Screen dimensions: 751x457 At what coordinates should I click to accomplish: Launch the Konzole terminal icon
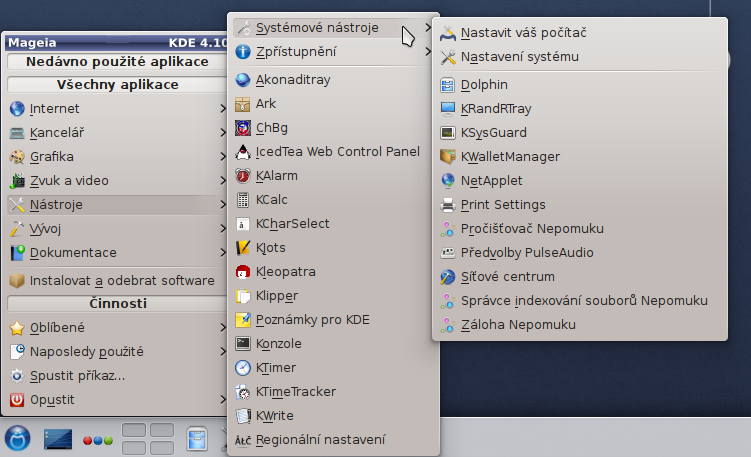(x=243, y=344)
